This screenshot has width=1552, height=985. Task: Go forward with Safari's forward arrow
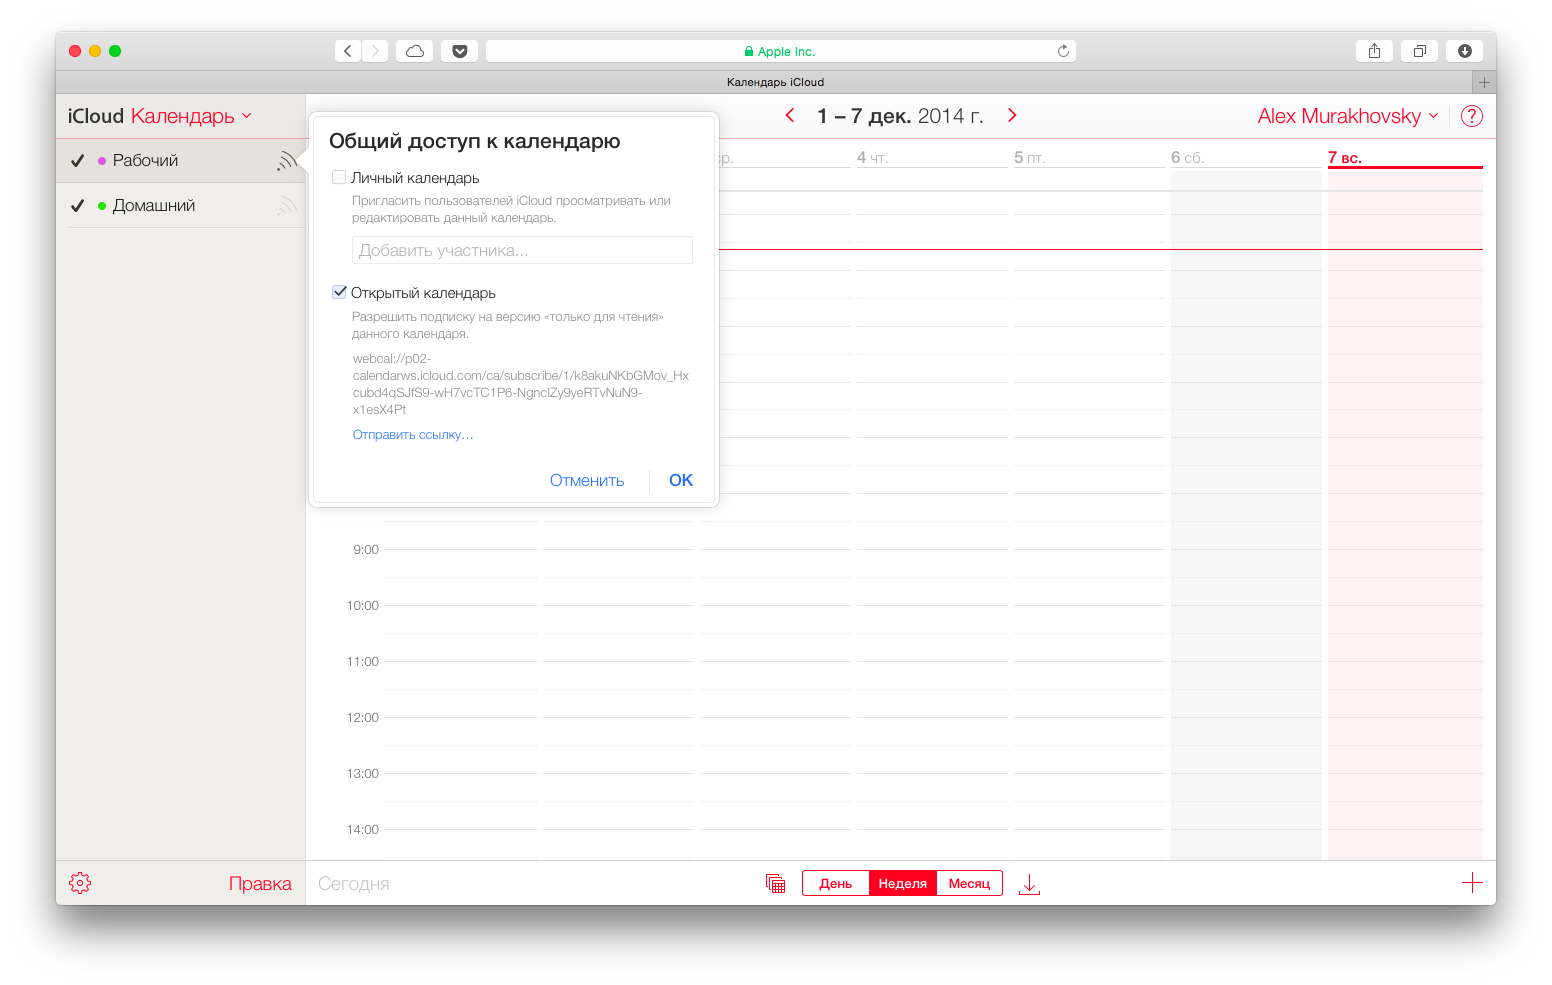(376, 51)
